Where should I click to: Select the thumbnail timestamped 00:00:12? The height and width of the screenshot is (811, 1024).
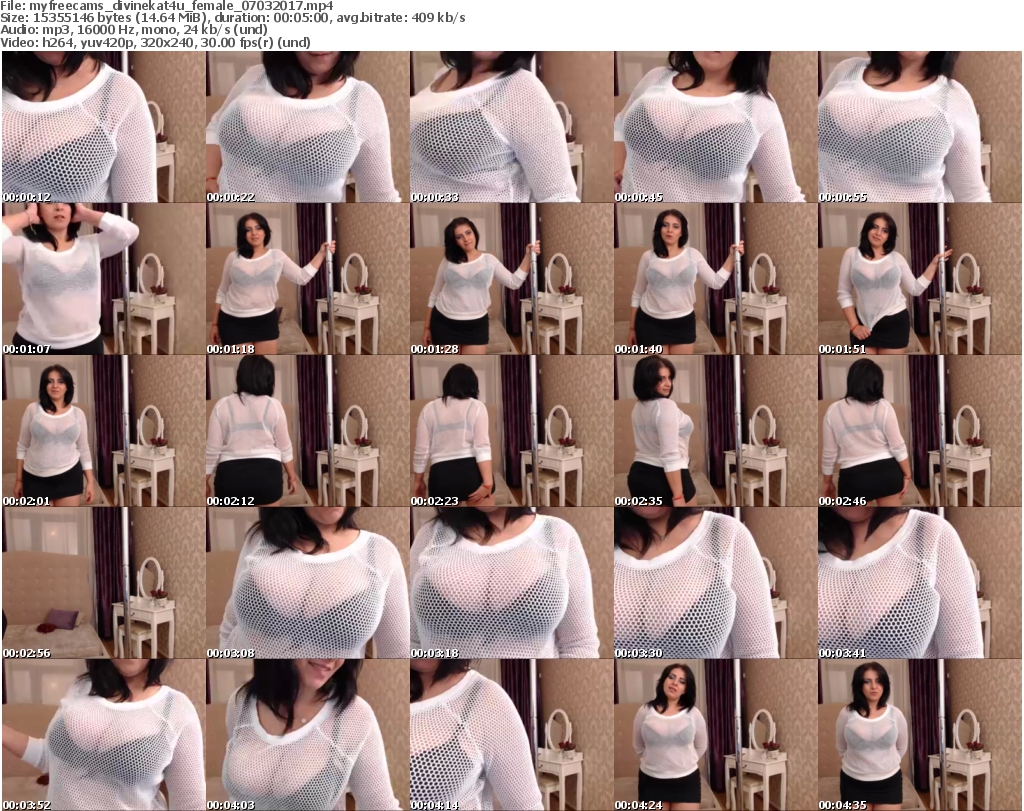[x=103, y=127]
